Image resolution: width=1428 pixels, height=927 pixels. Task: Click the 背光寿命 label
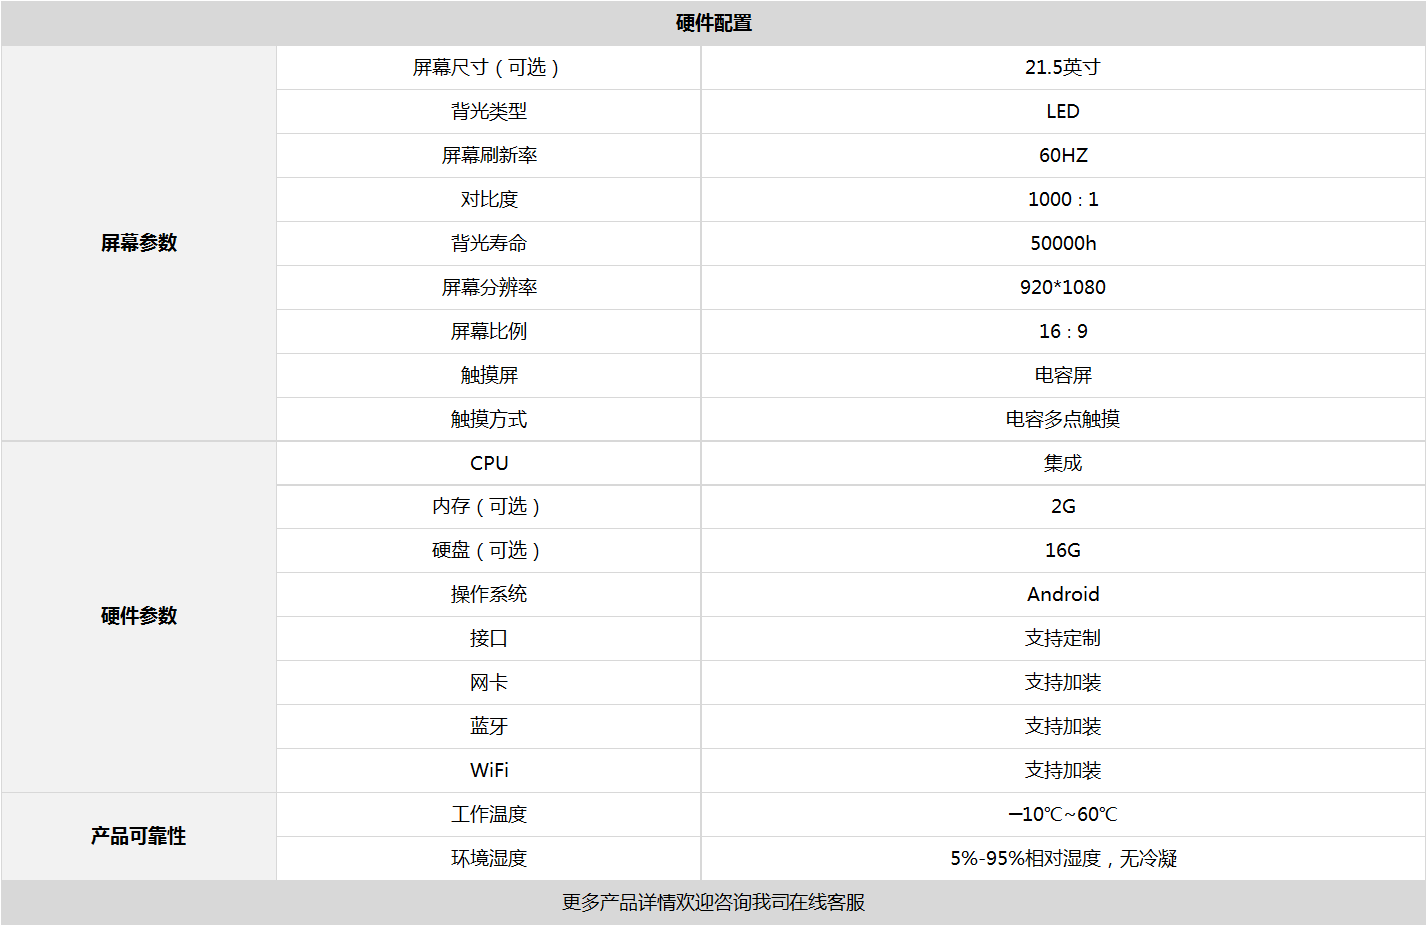pyautogui.click(x=489, y=243)
